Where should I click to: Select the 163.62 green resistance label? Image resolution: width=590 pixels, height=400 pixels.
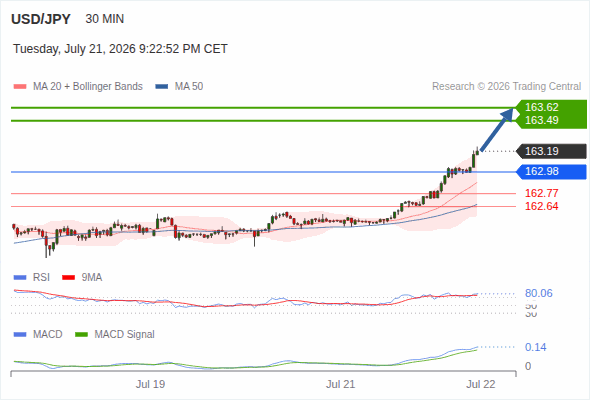541,107
